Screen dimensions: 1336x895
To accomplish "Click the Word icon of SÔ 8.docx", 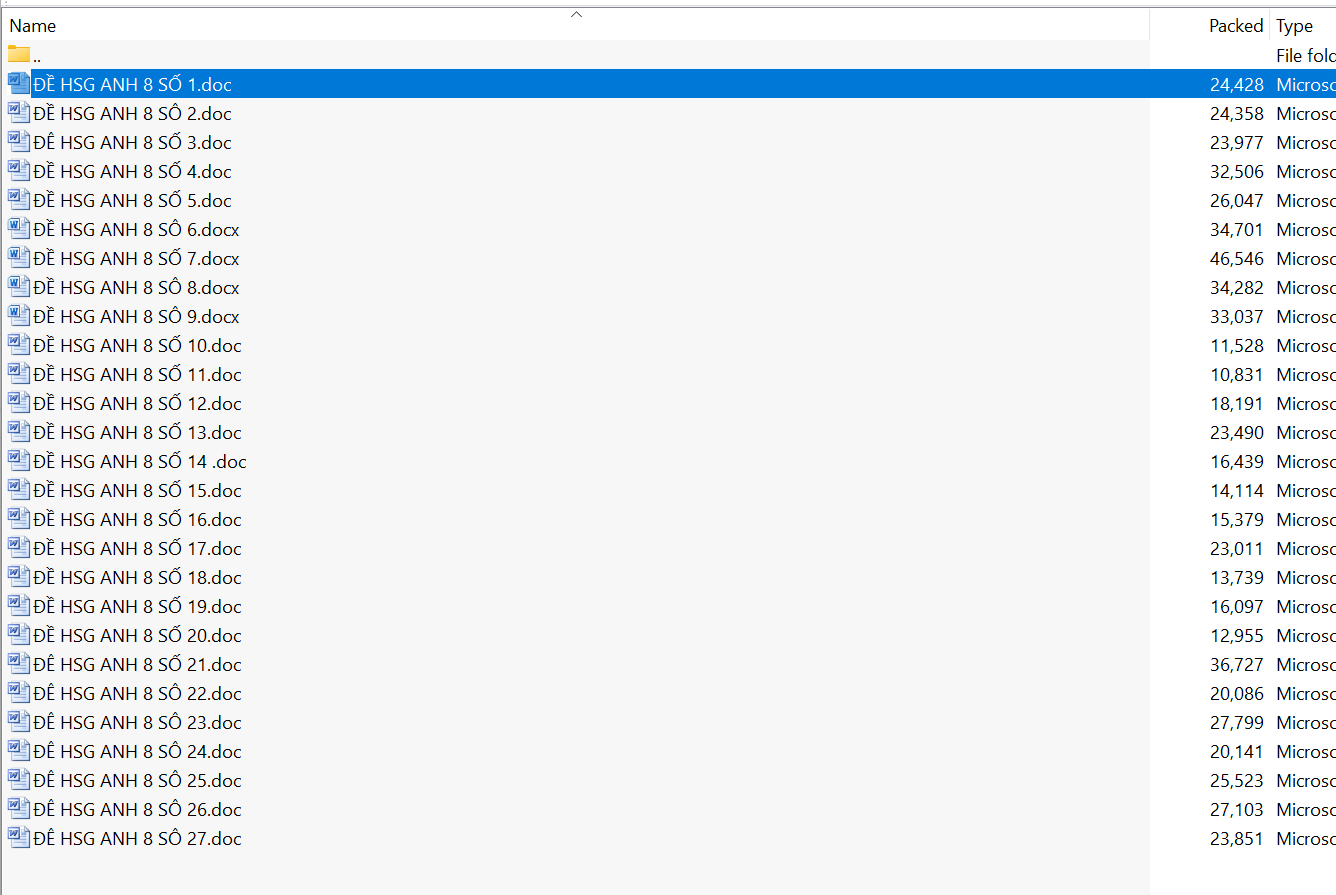I will point(19,287).
